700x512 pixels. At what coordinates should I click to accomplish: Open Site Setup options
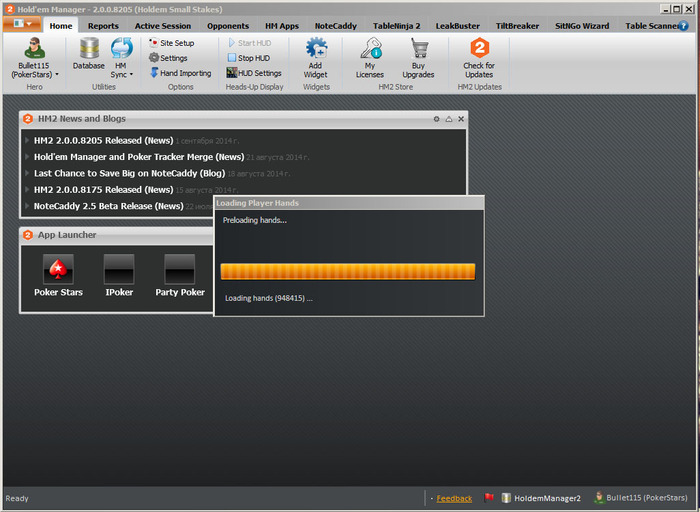[172, 43]
